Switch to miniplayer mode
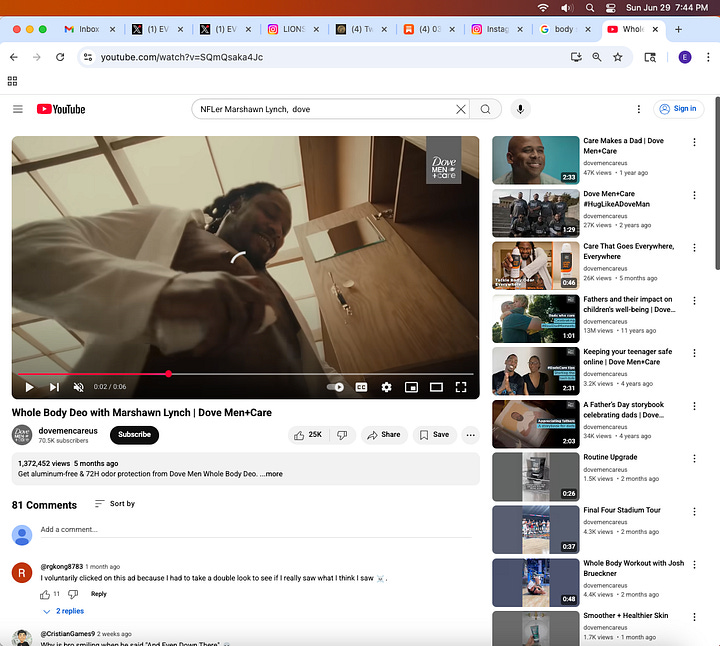The image size is (720, 646). coord(411,387)
